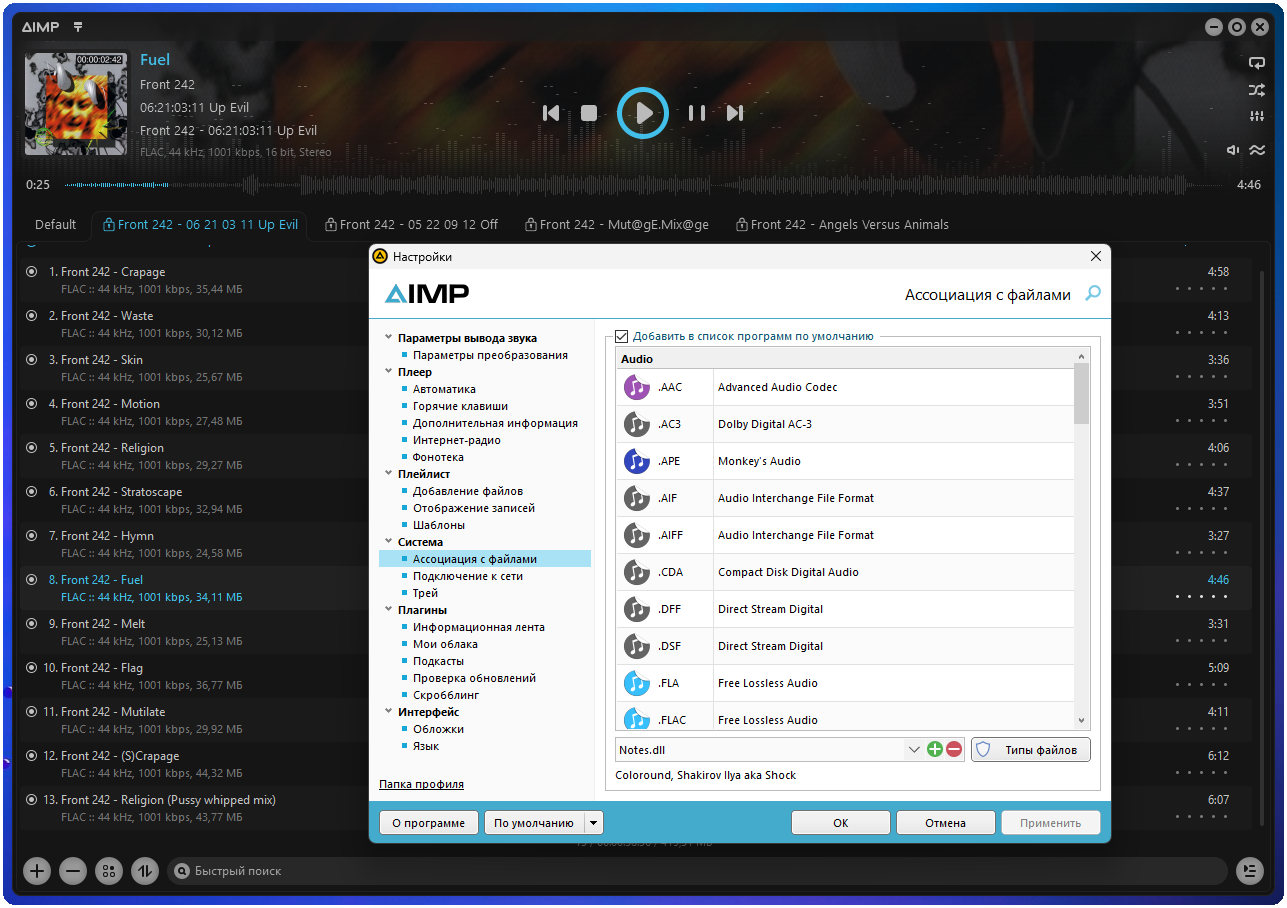Image resolution: width=1287 pixels, height=908 pixels.
Task: Open the equalizer settings icon
Action: [x=1256, y=117]
